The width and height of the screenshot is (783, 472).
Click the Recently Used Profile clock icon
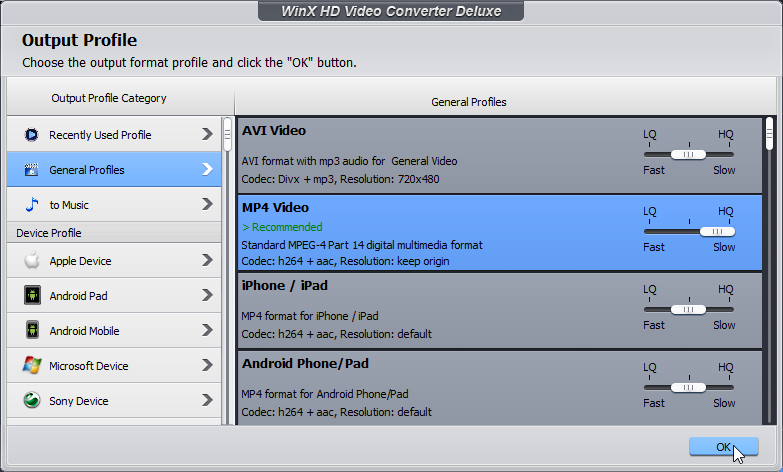pos(31,134)
